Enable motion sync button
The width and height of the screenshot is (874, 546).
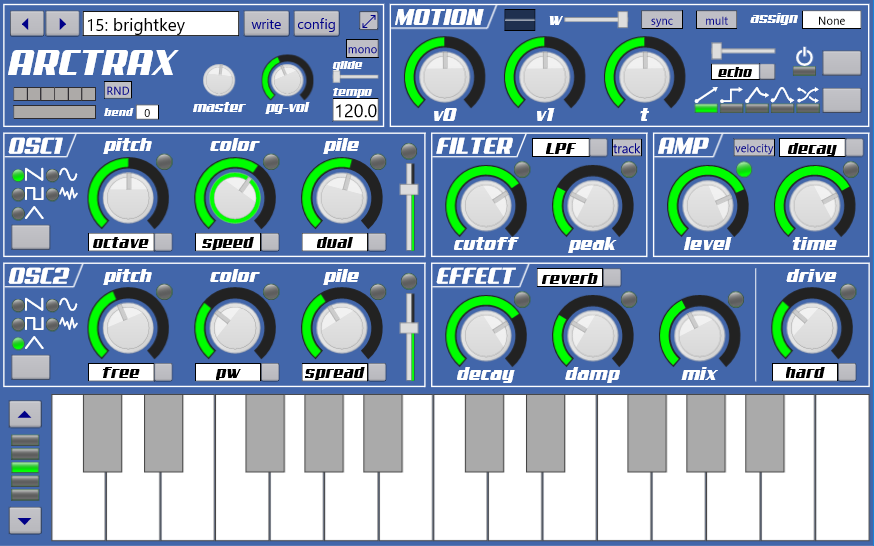(662, 21)
